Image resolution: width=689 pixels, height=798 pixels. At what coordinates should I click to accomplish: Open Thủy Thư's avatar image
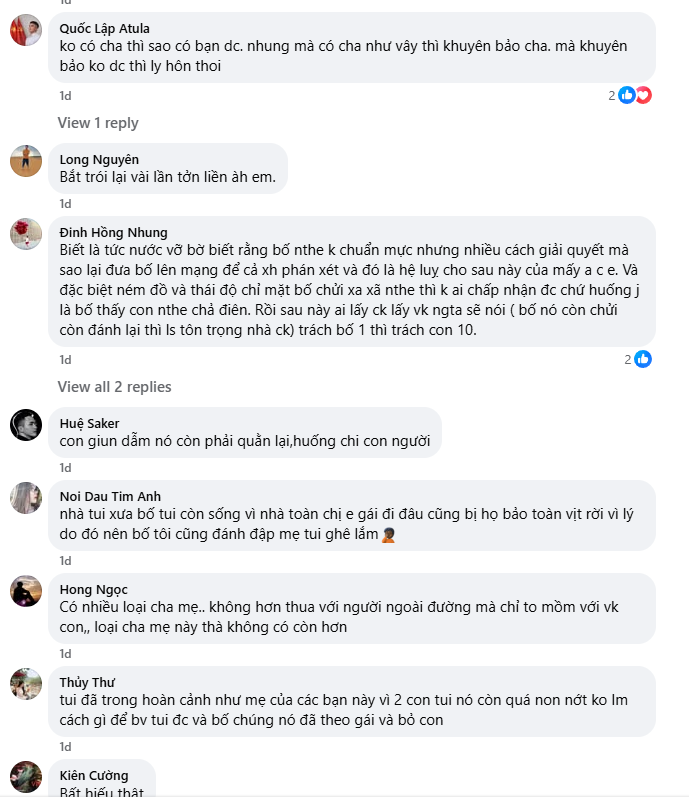26,684
